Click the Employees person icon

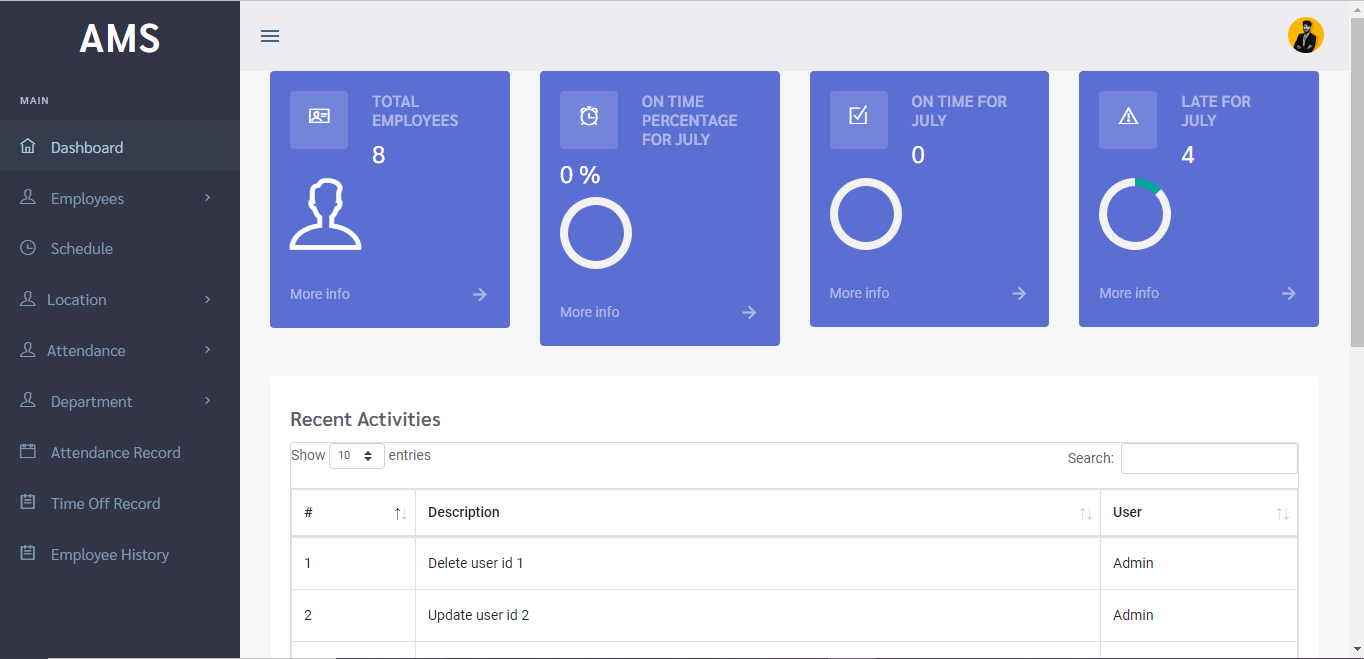coord(28,198)
